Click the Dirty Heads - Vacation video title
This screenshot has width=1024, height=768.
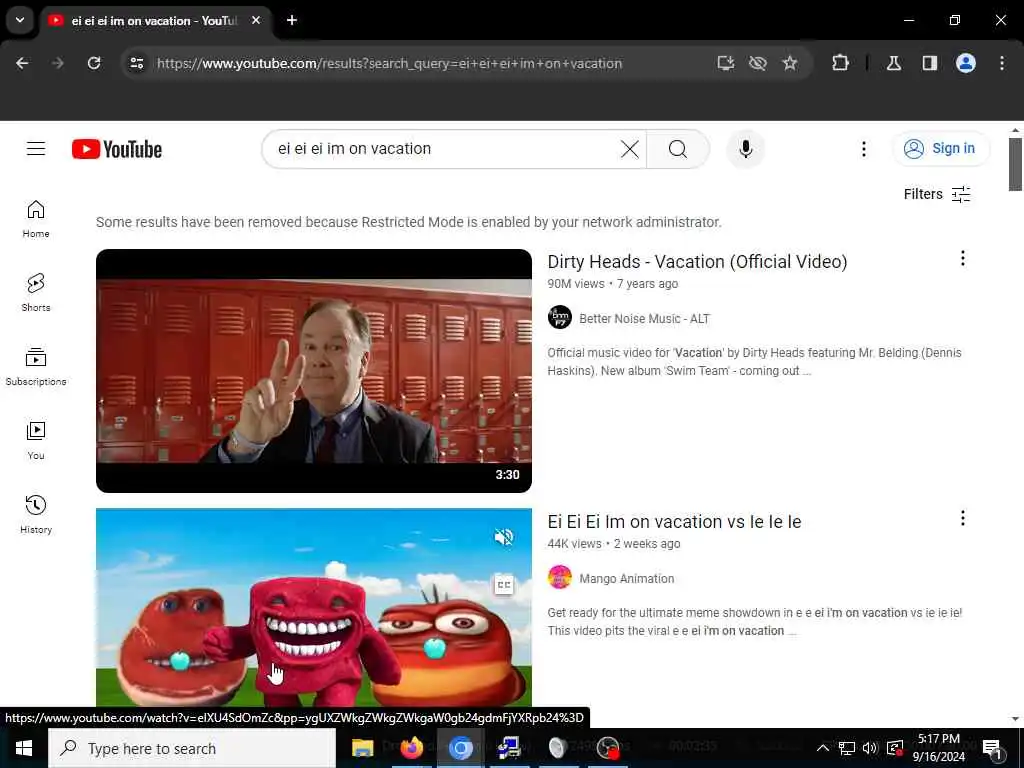click(697, 262)
